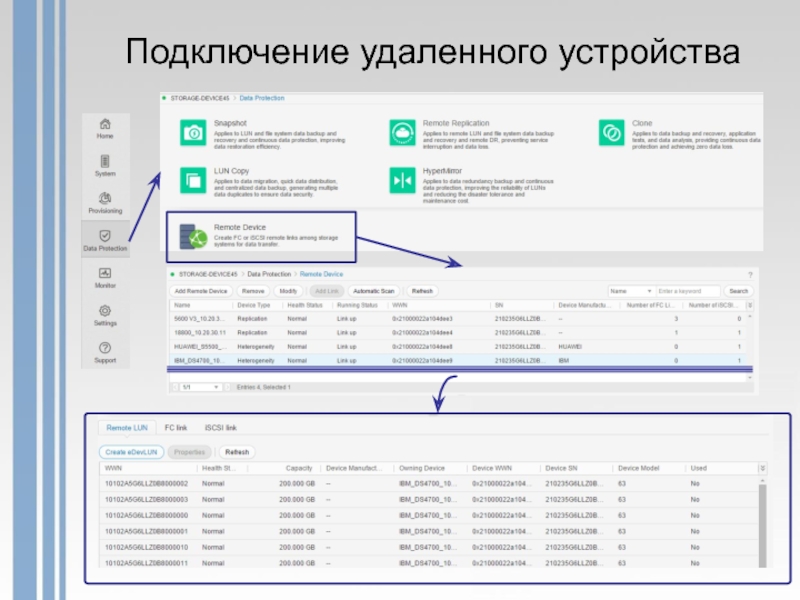Expand the Name search filter dropdown
Screen dimensions: 800x600
pyautogui.click(x=631, y=291)
